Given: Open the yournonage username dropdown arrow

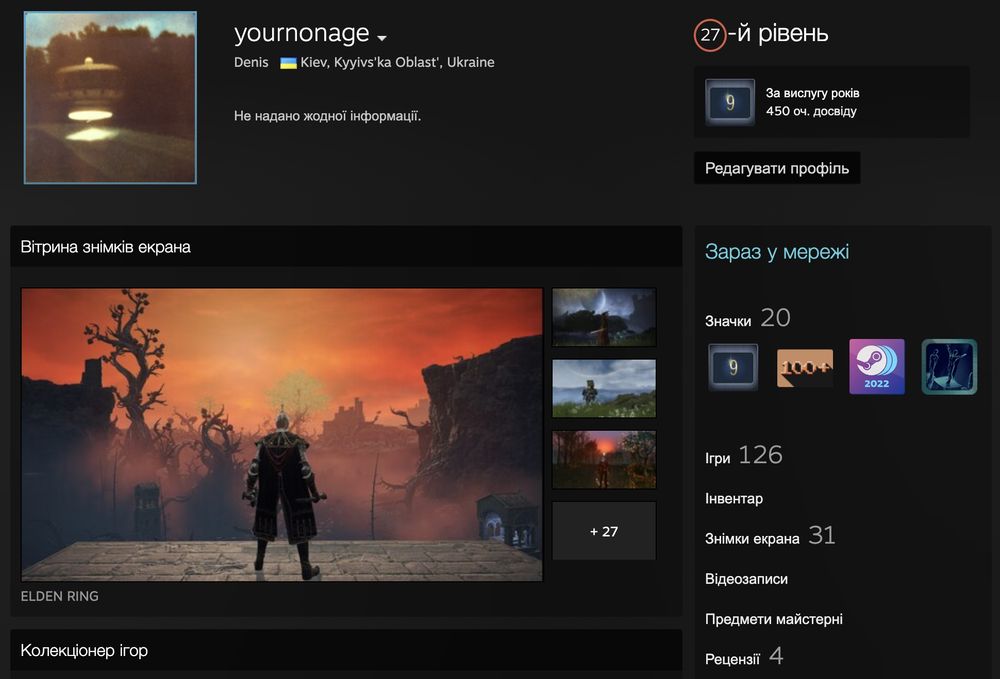Looking at the screenshot, I should [x=381, y=38].
